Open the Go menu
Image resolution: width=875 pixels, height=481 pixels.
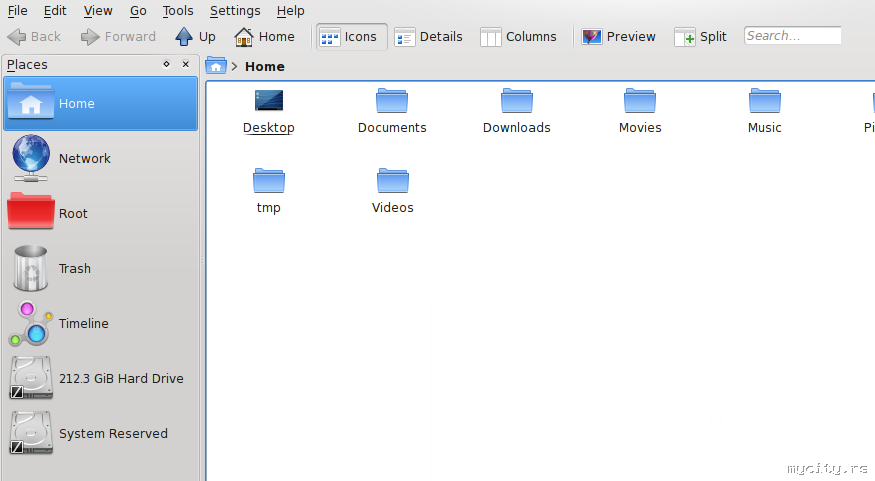click(138, 11)
